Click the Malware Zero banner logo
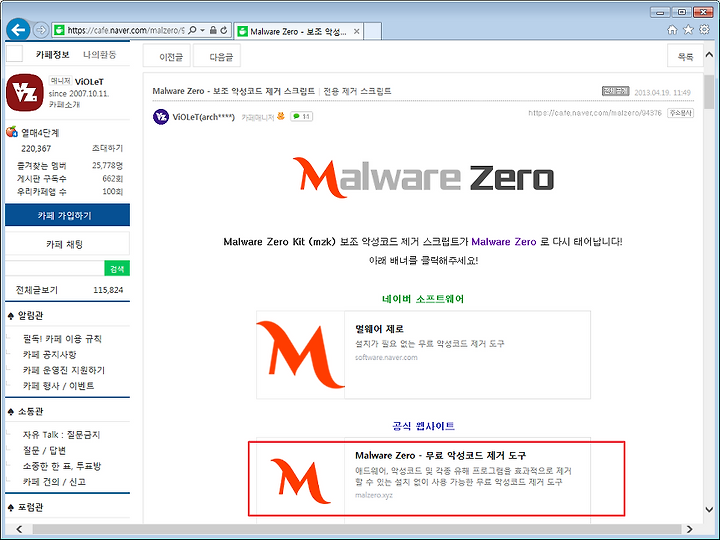 coord(423,178)
